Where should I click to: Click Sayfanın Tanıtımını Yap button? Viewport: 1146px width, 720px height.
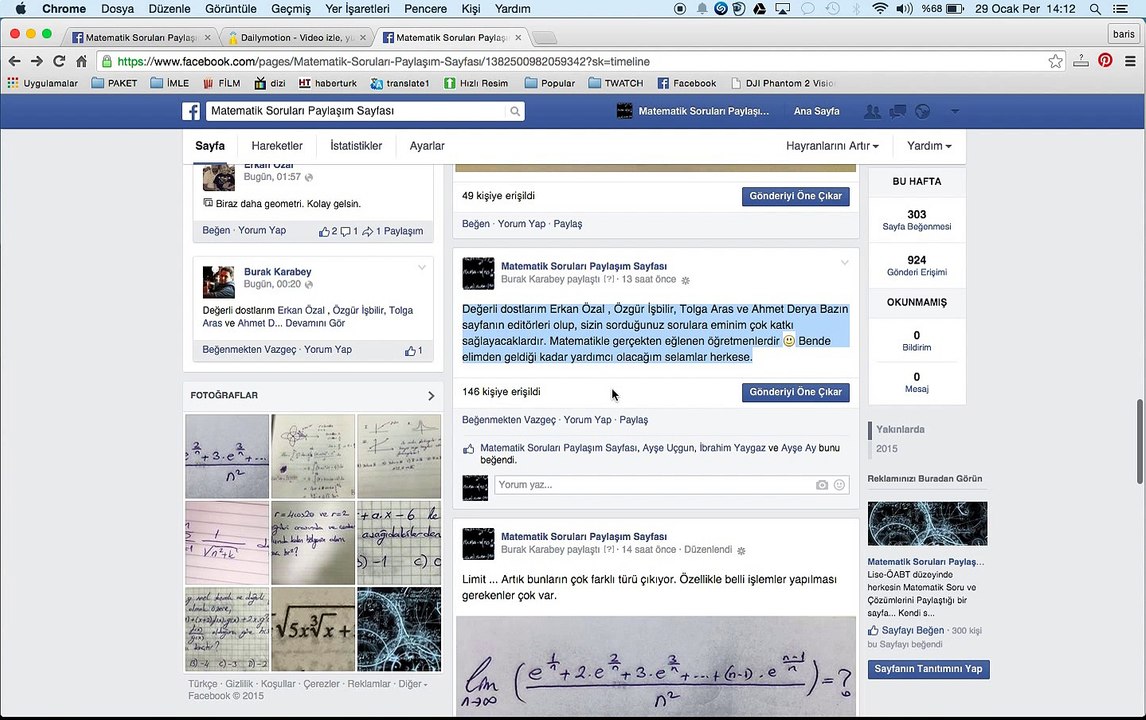[928, 669]
